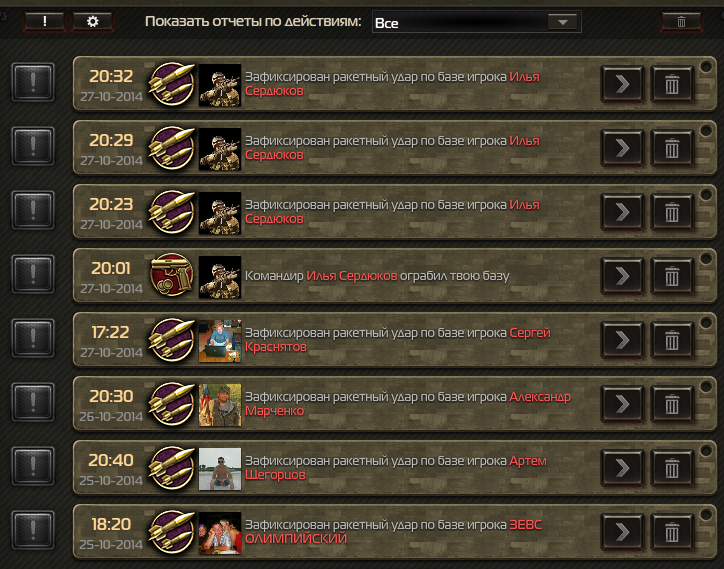Click player name Сергей Краснятов link
Image resolution: width=724 pixels, height=569 pixels.
398,339
